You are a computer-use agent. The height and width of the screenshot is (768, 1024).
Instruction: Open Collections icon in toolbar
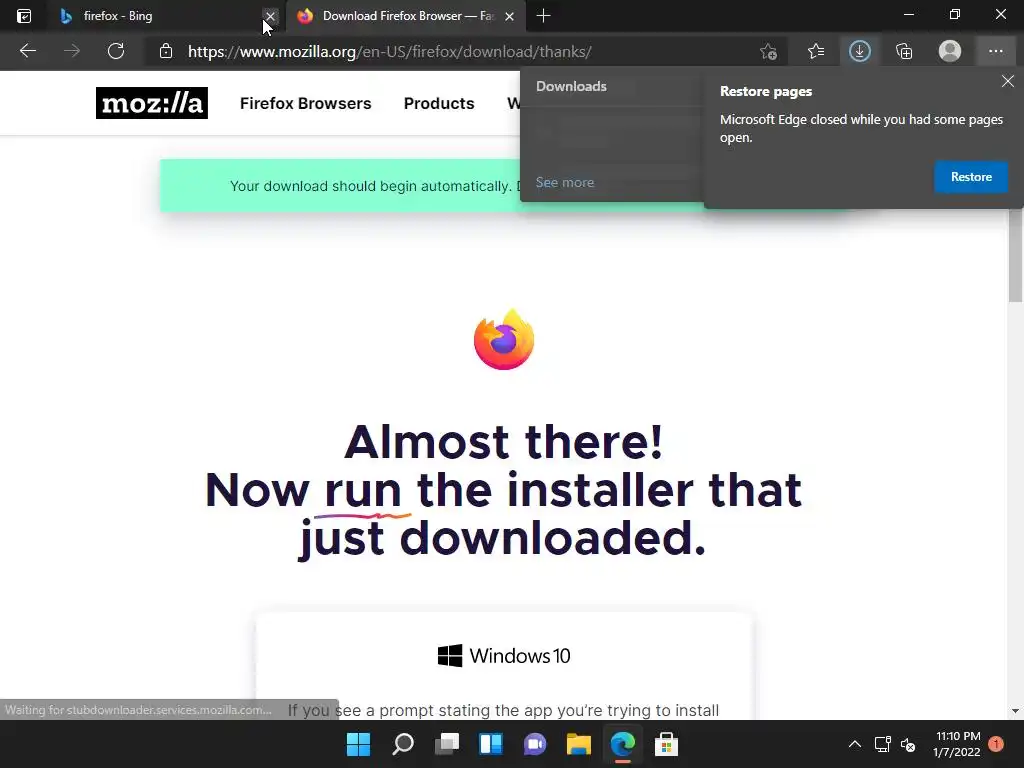904,51
